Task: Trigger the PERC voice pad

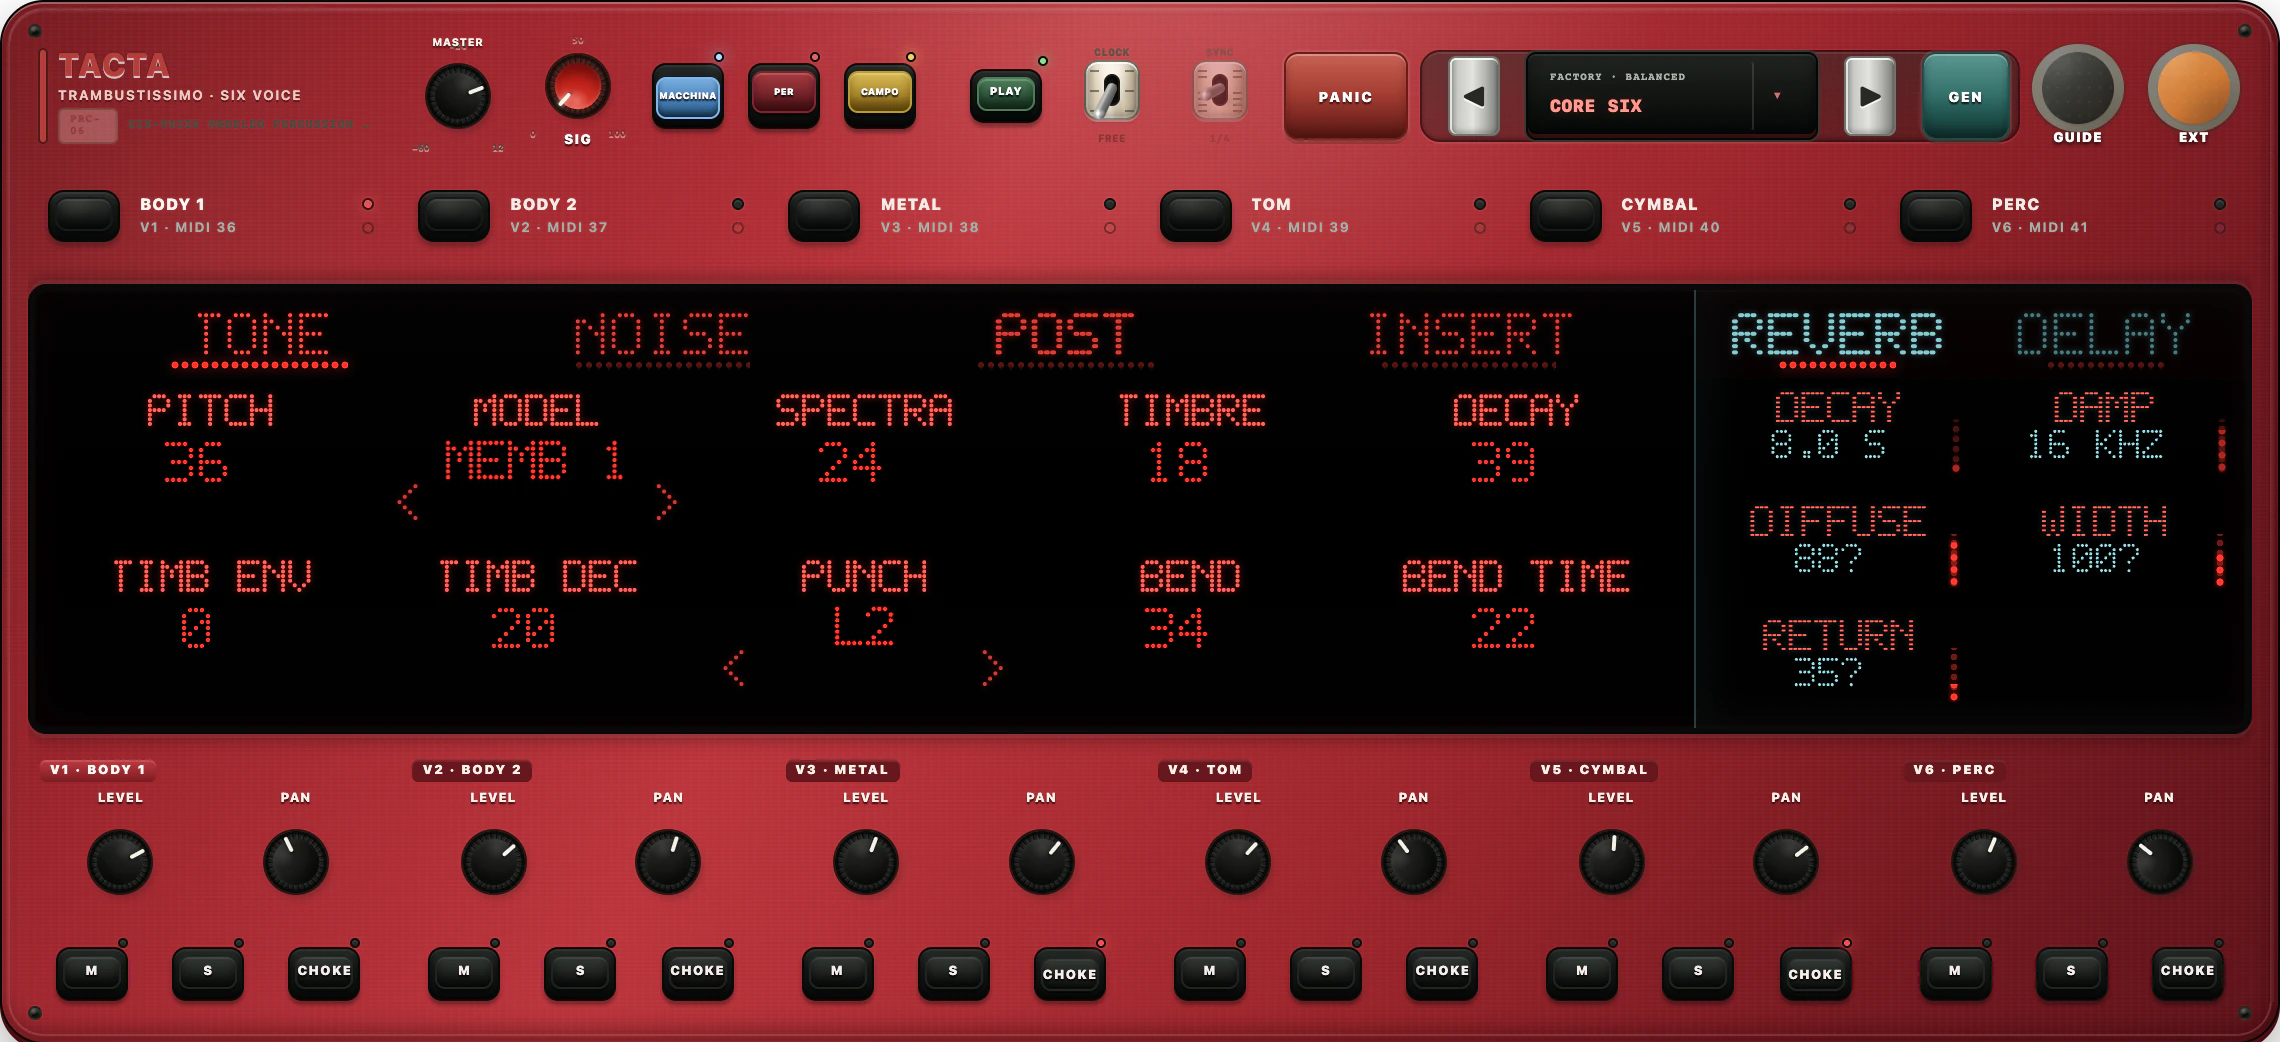Action: [1935, 215]
